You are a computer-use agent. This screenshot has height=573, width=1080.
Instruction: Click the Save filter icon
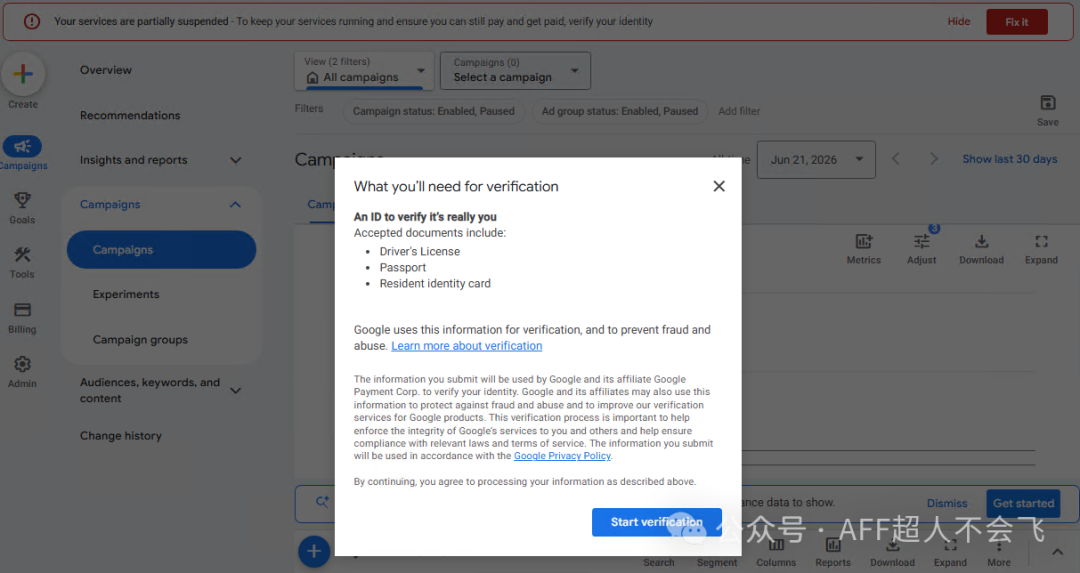[x=1047, y=103]
